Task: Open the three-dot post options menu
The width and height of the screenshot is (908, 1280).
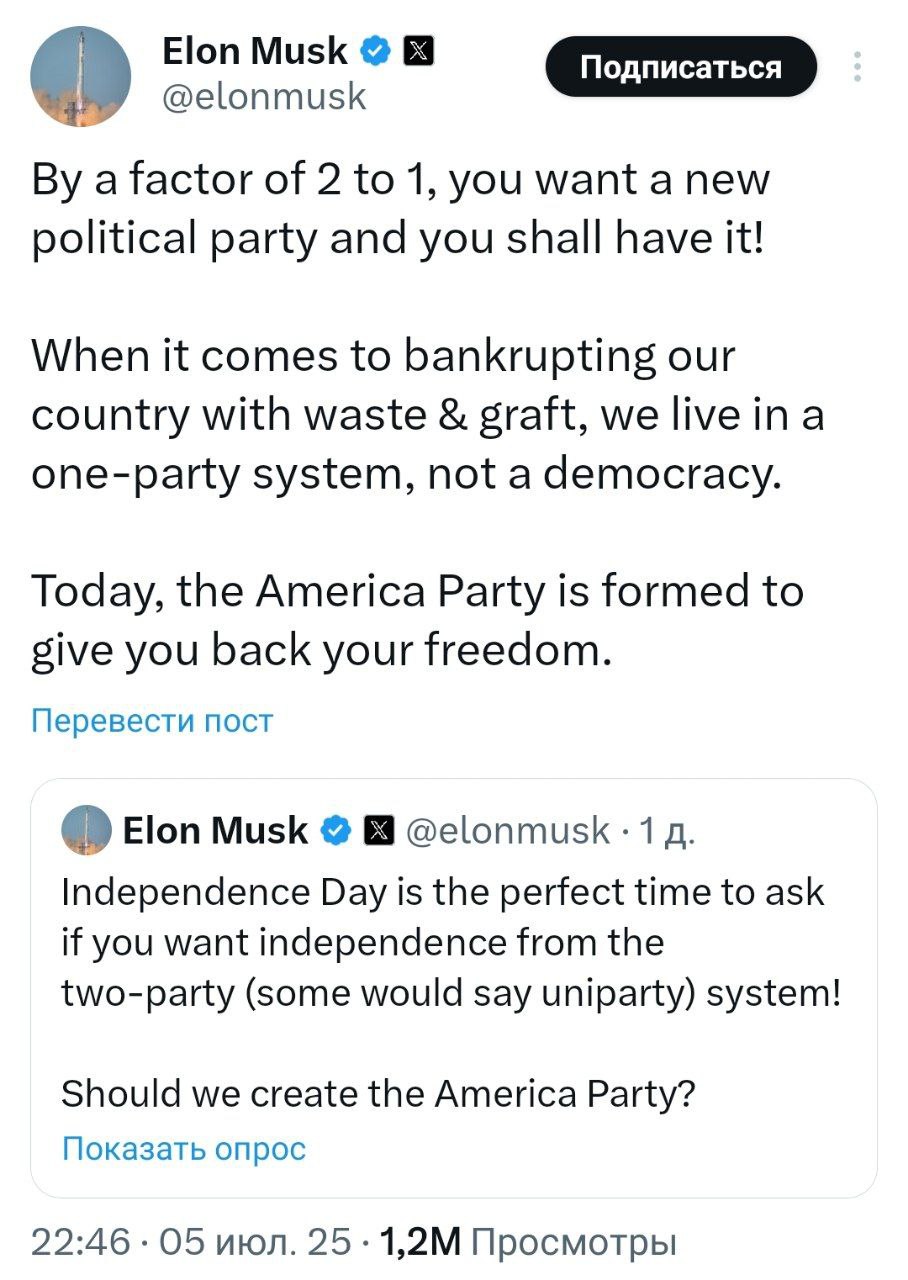Action: click(856, 67)
